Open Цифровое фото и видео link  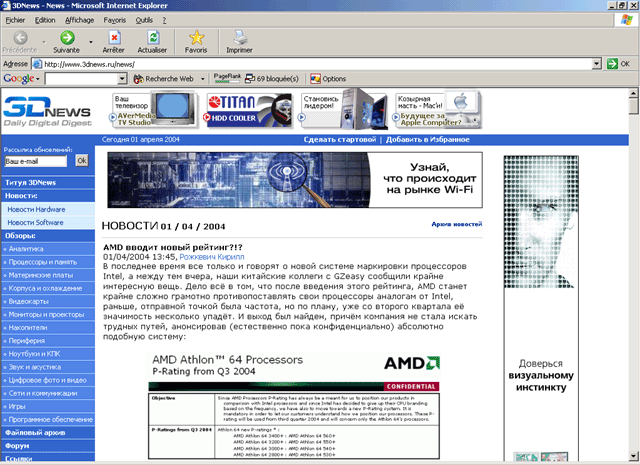point(48,380)
